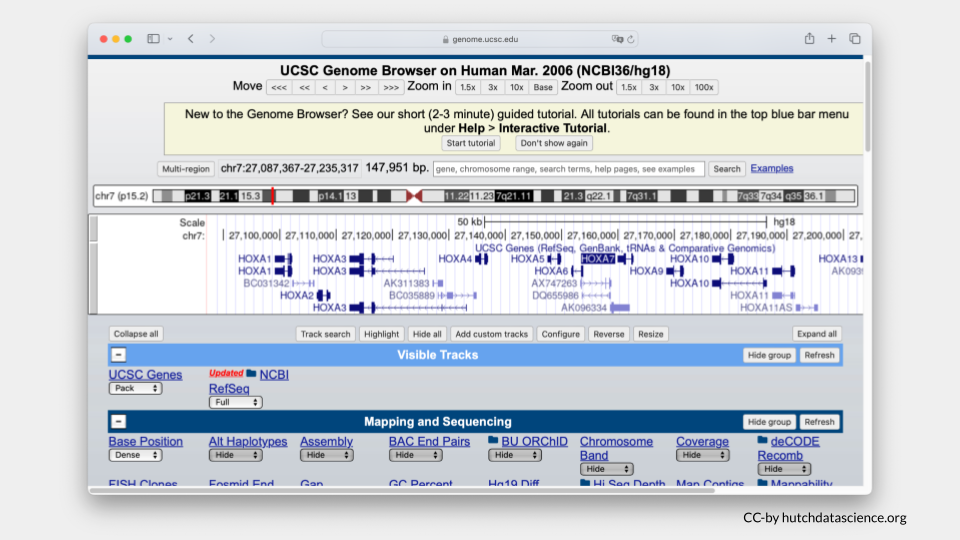
Task: Click the Reverse button
Action: [609, 334]
